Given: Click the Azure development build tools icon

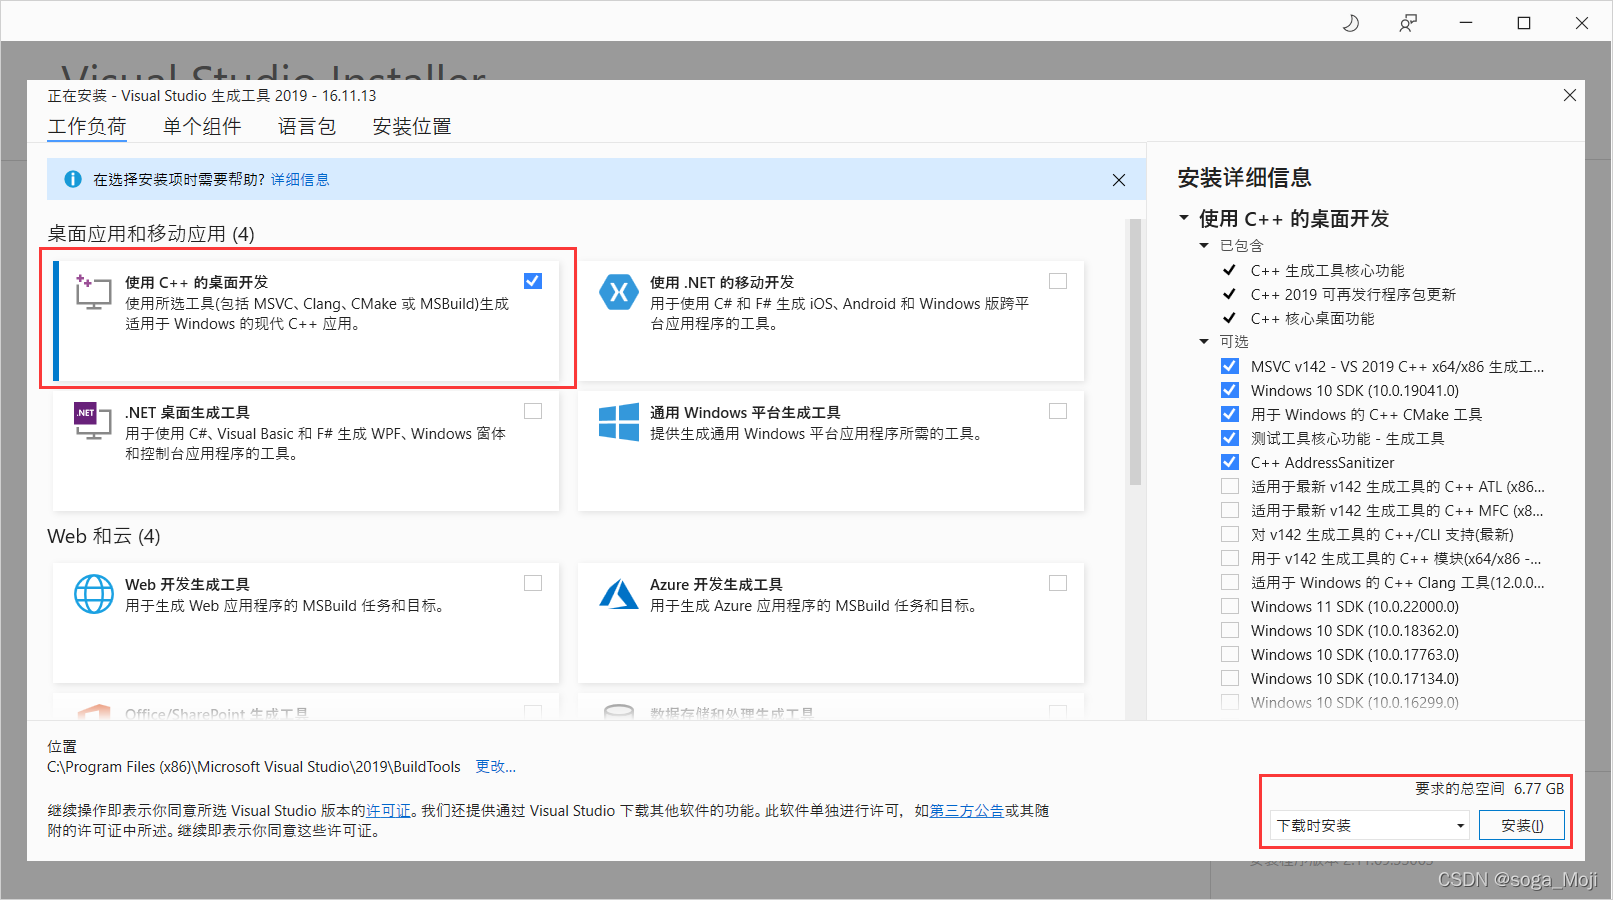Looking at the screenshot, I should pyautogui.click(x=619, y=594).
